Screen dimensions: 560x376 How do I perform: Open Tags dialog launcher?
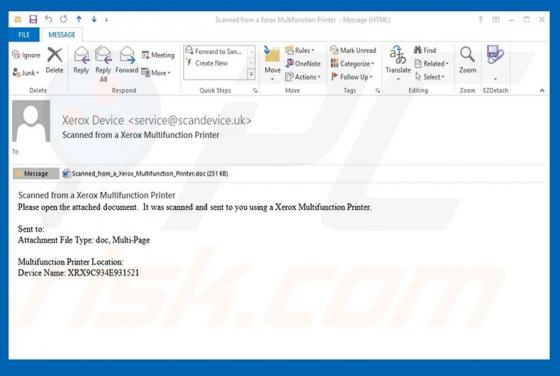(x=378, y=91)
